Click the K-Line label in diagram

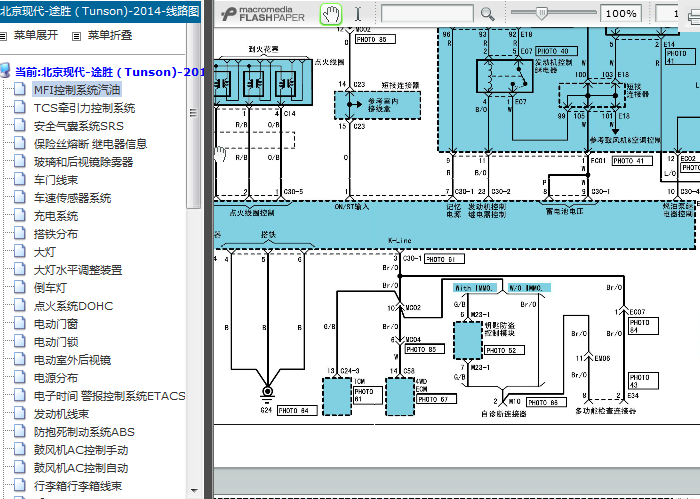click(400, 241)
